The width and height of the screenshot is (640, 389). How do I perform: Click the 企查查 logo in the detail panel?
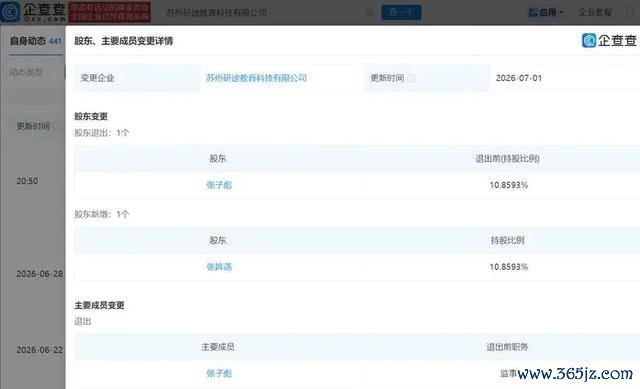pyautogui.click(x=609, y=40)
